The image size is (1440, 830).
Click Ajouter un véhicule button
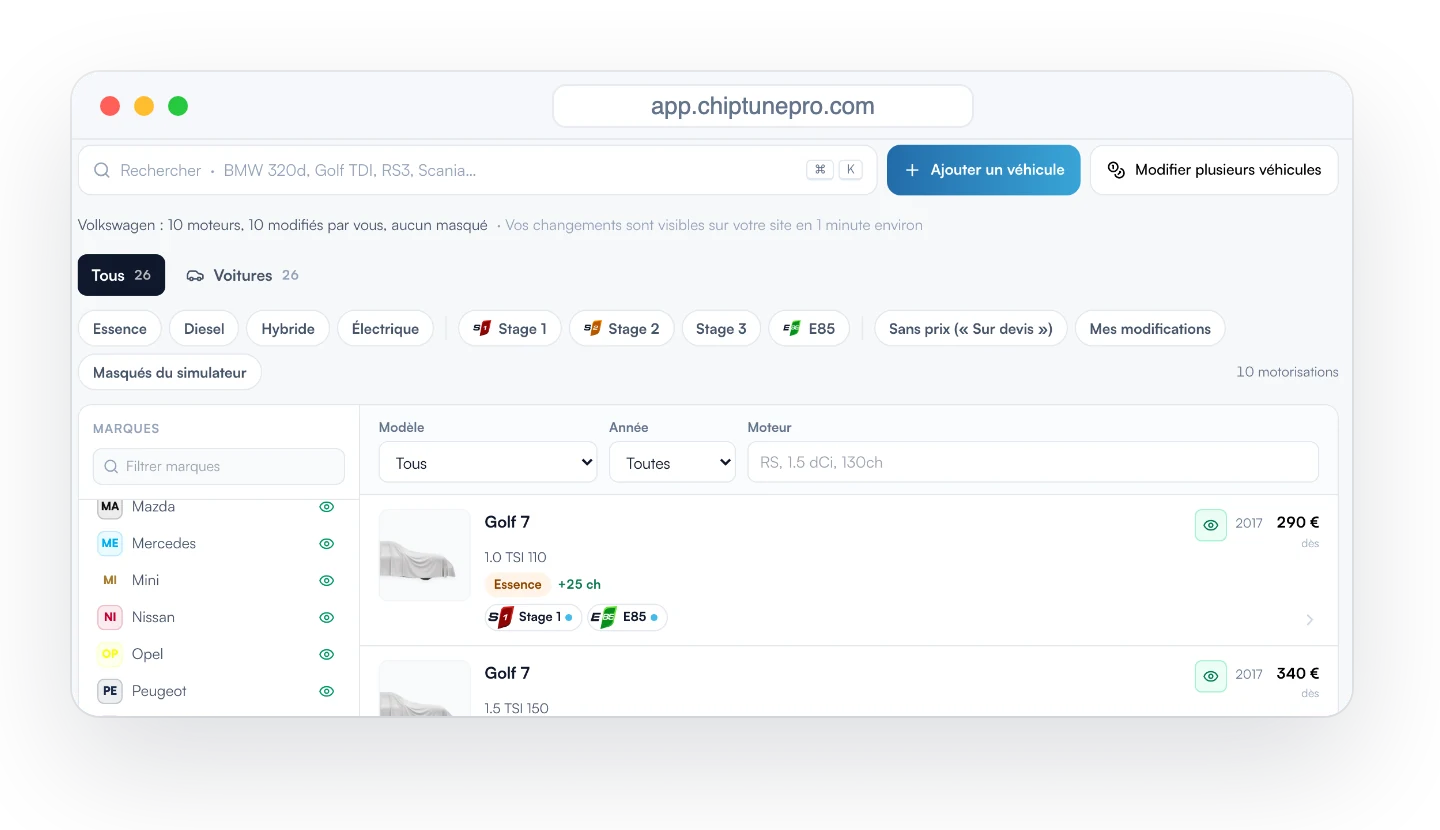(983, 170)
